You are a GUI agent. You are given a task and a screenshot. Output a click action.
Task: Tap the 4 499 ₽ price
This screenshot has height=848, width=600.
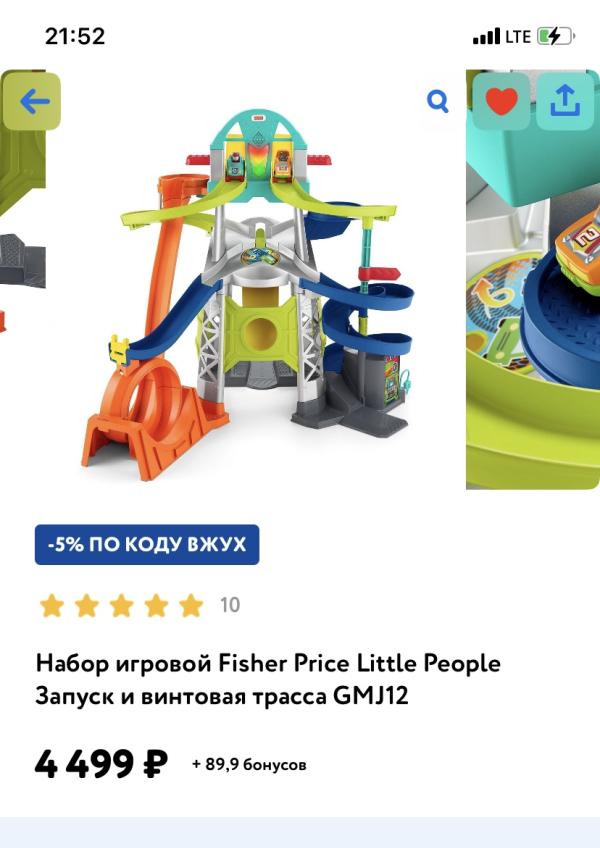click(x=101, y=764)
